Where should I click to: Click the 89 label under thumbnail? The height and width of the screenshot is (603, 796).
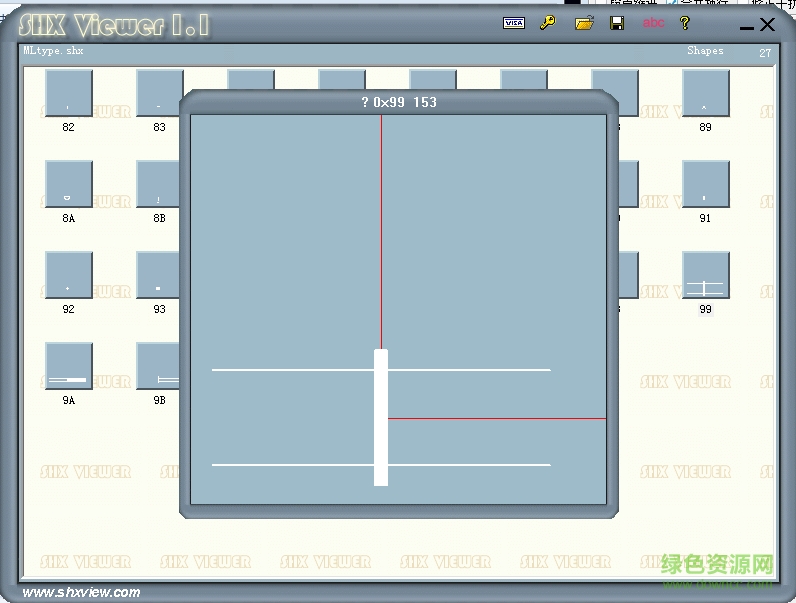pyautogui.click(x=705, y=127)
